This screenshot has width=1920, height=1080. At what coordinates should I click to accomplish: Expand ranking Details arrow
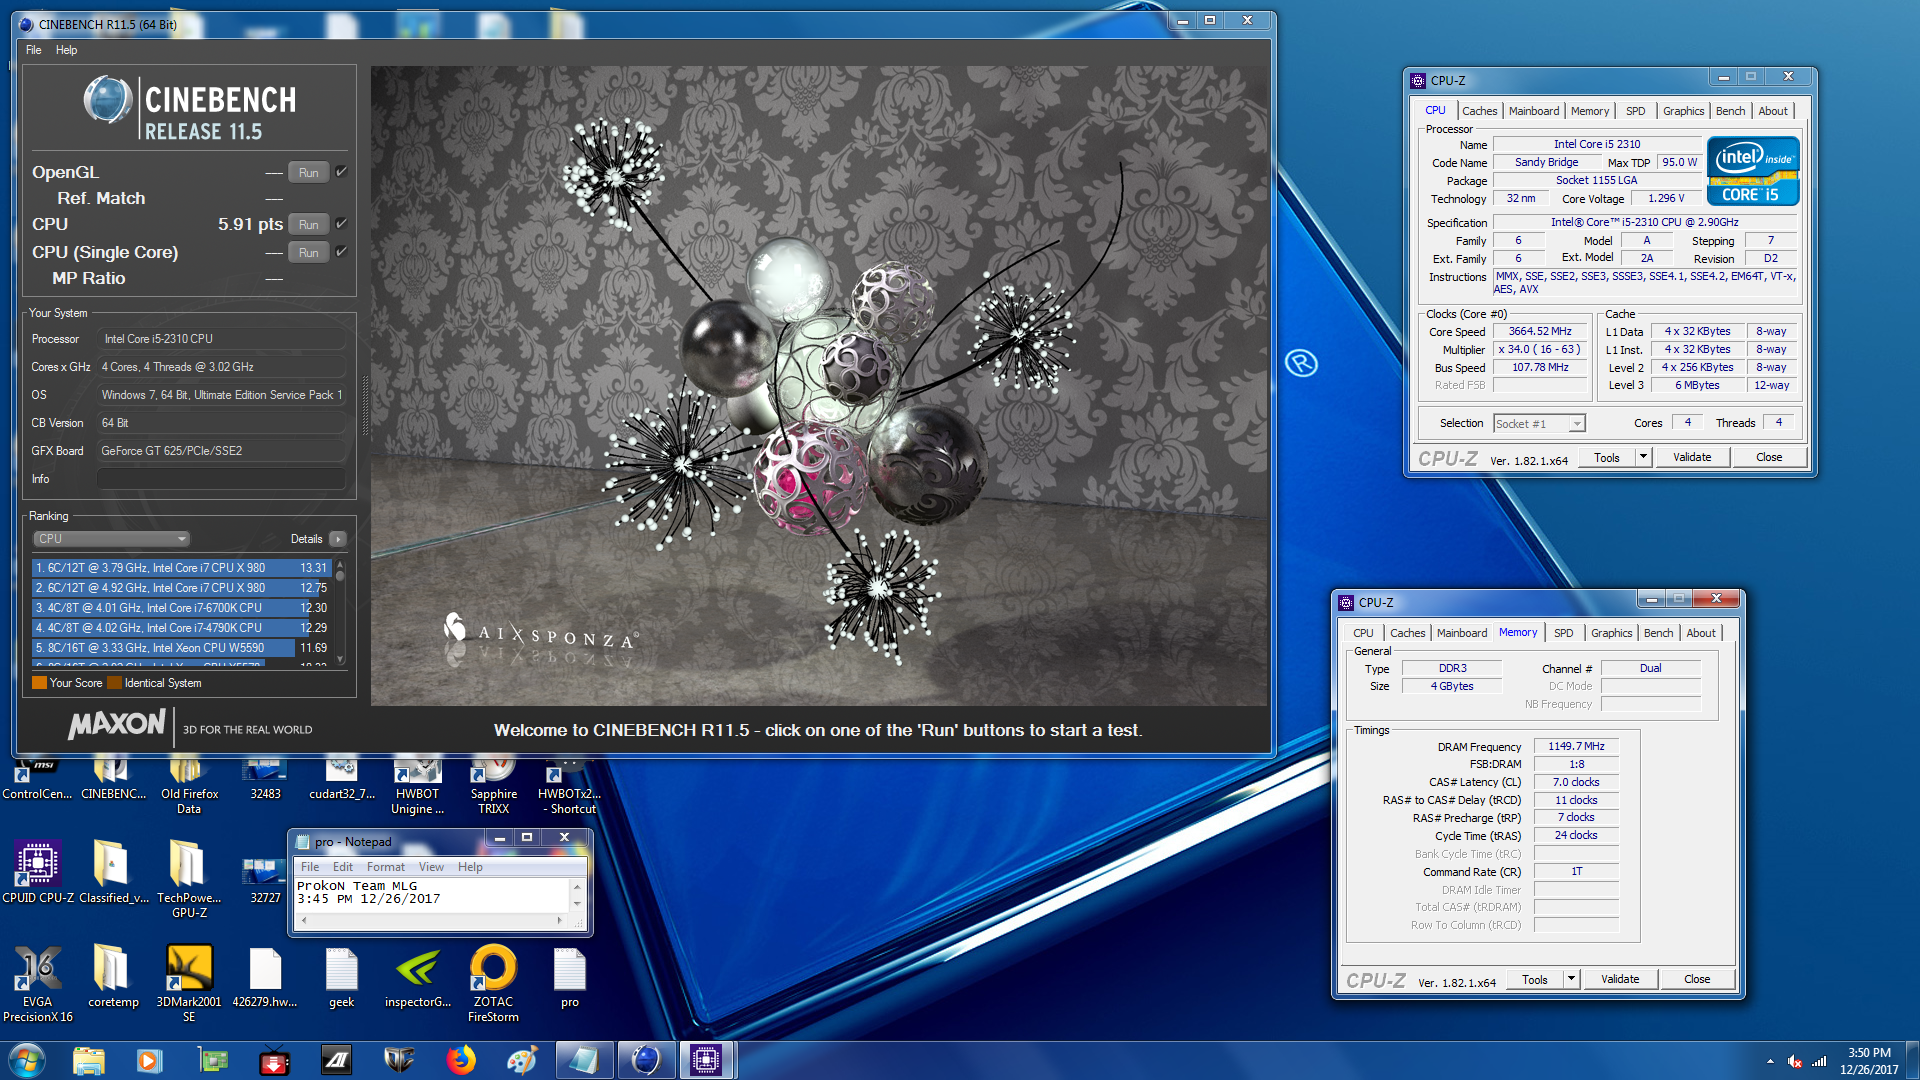[x=338, y=539]
